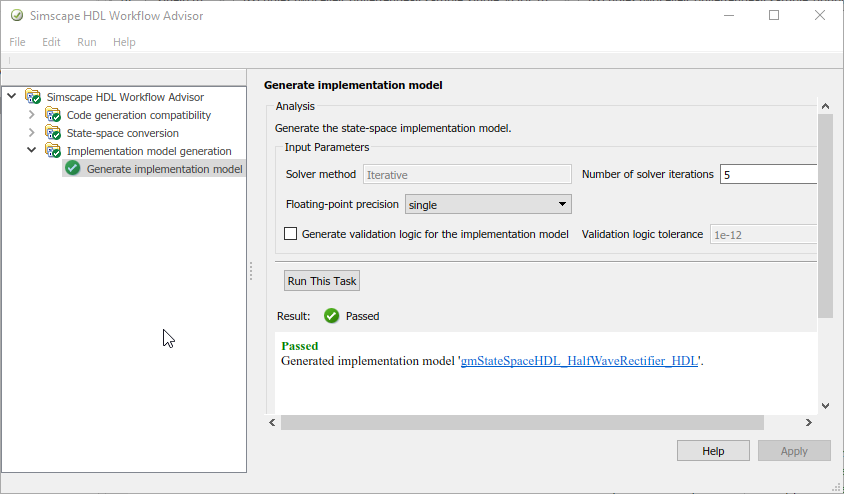Open the Run menu
This screenshot has height=494, width=844.
(x=87, y=42)
